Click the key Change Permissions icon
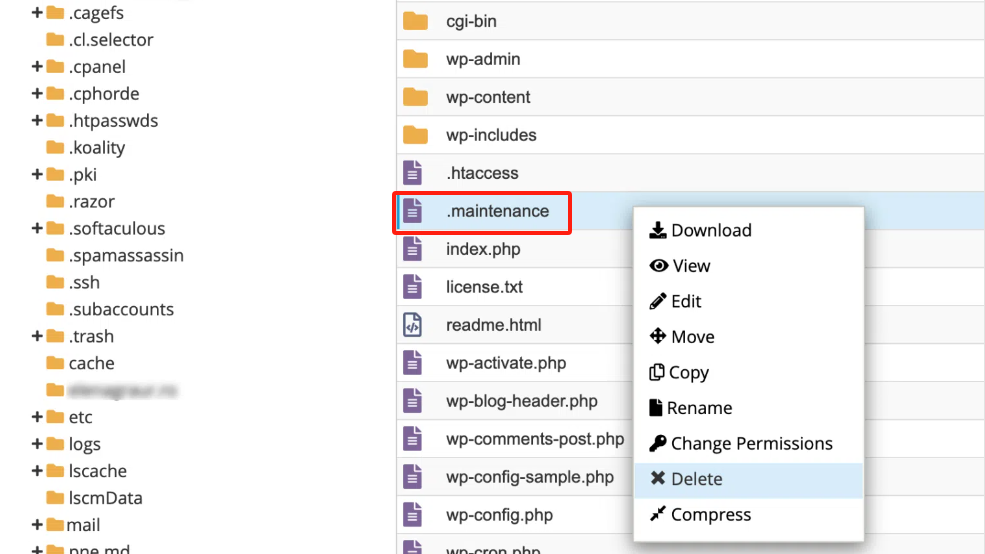The width and height of the screenshot is (985, 554). pyautogui.click(x=658, y=443)
